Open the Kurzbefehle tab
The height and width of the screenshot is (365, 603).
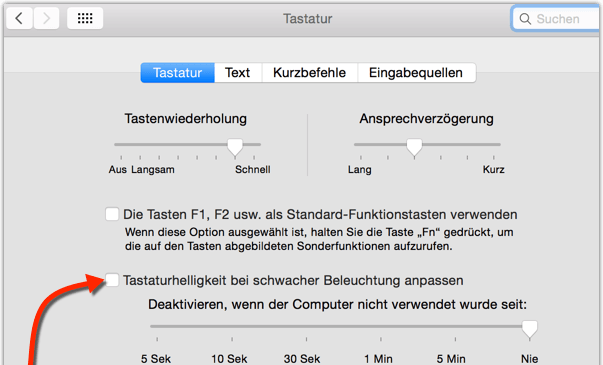310,73
